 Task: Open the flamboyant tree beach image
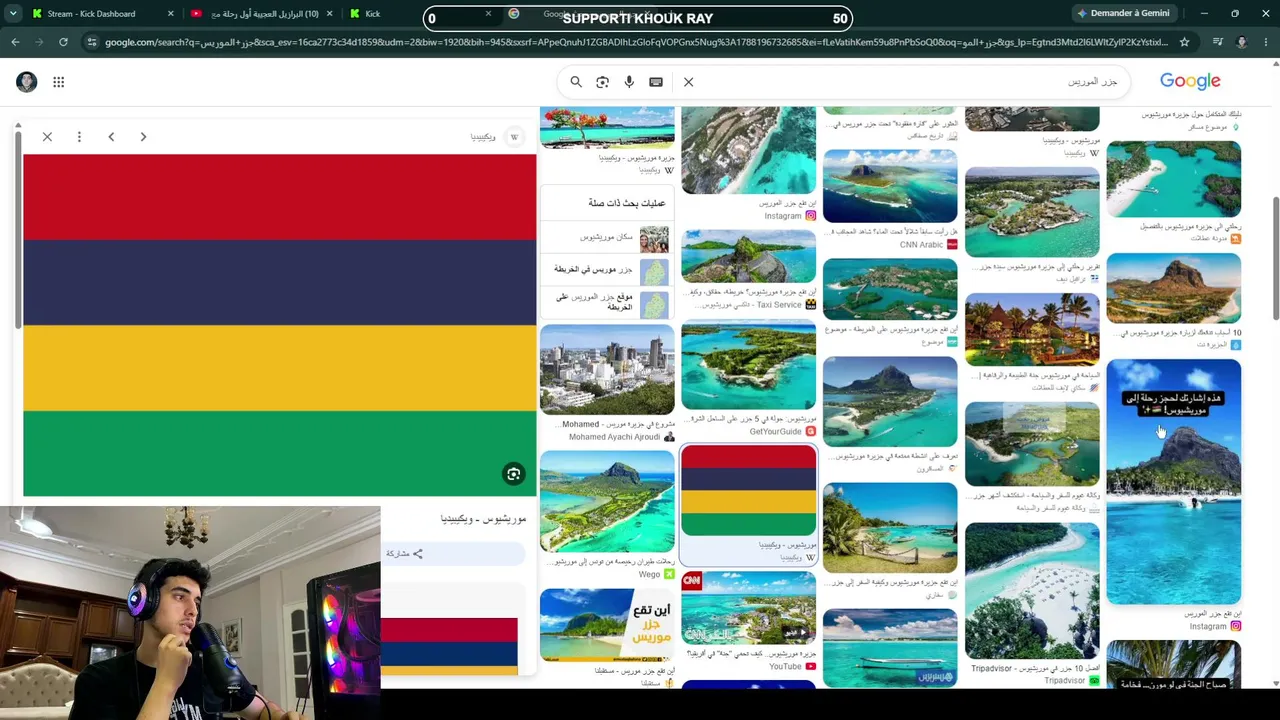tap(607, 128)
